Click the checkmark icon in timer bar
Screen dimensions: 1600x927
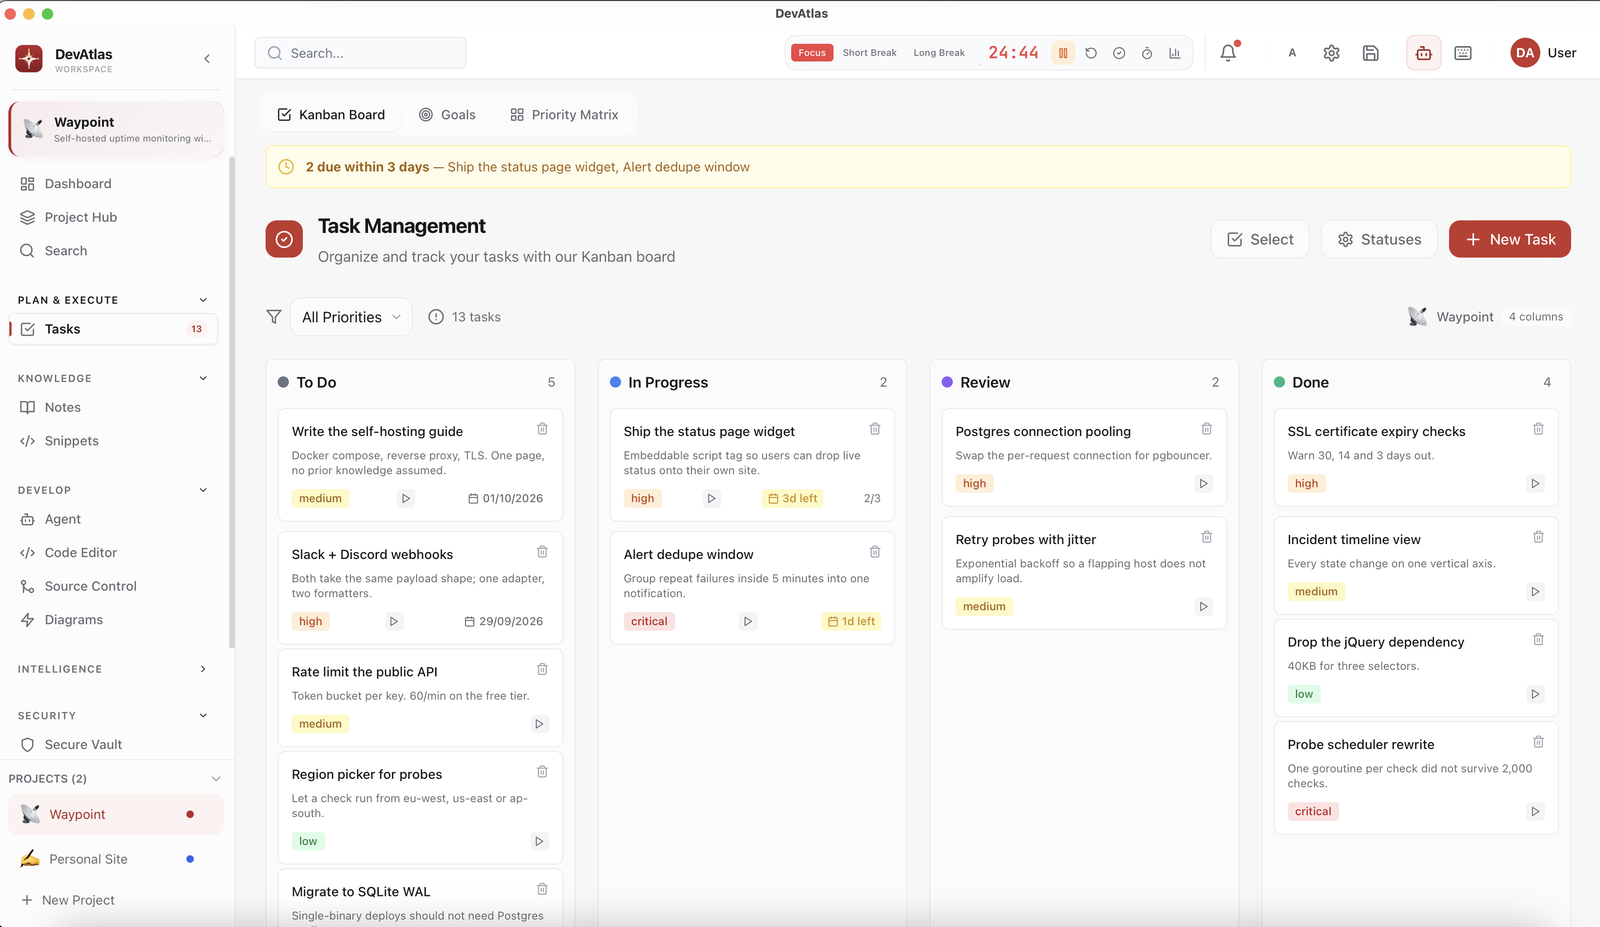(1119, 53)
